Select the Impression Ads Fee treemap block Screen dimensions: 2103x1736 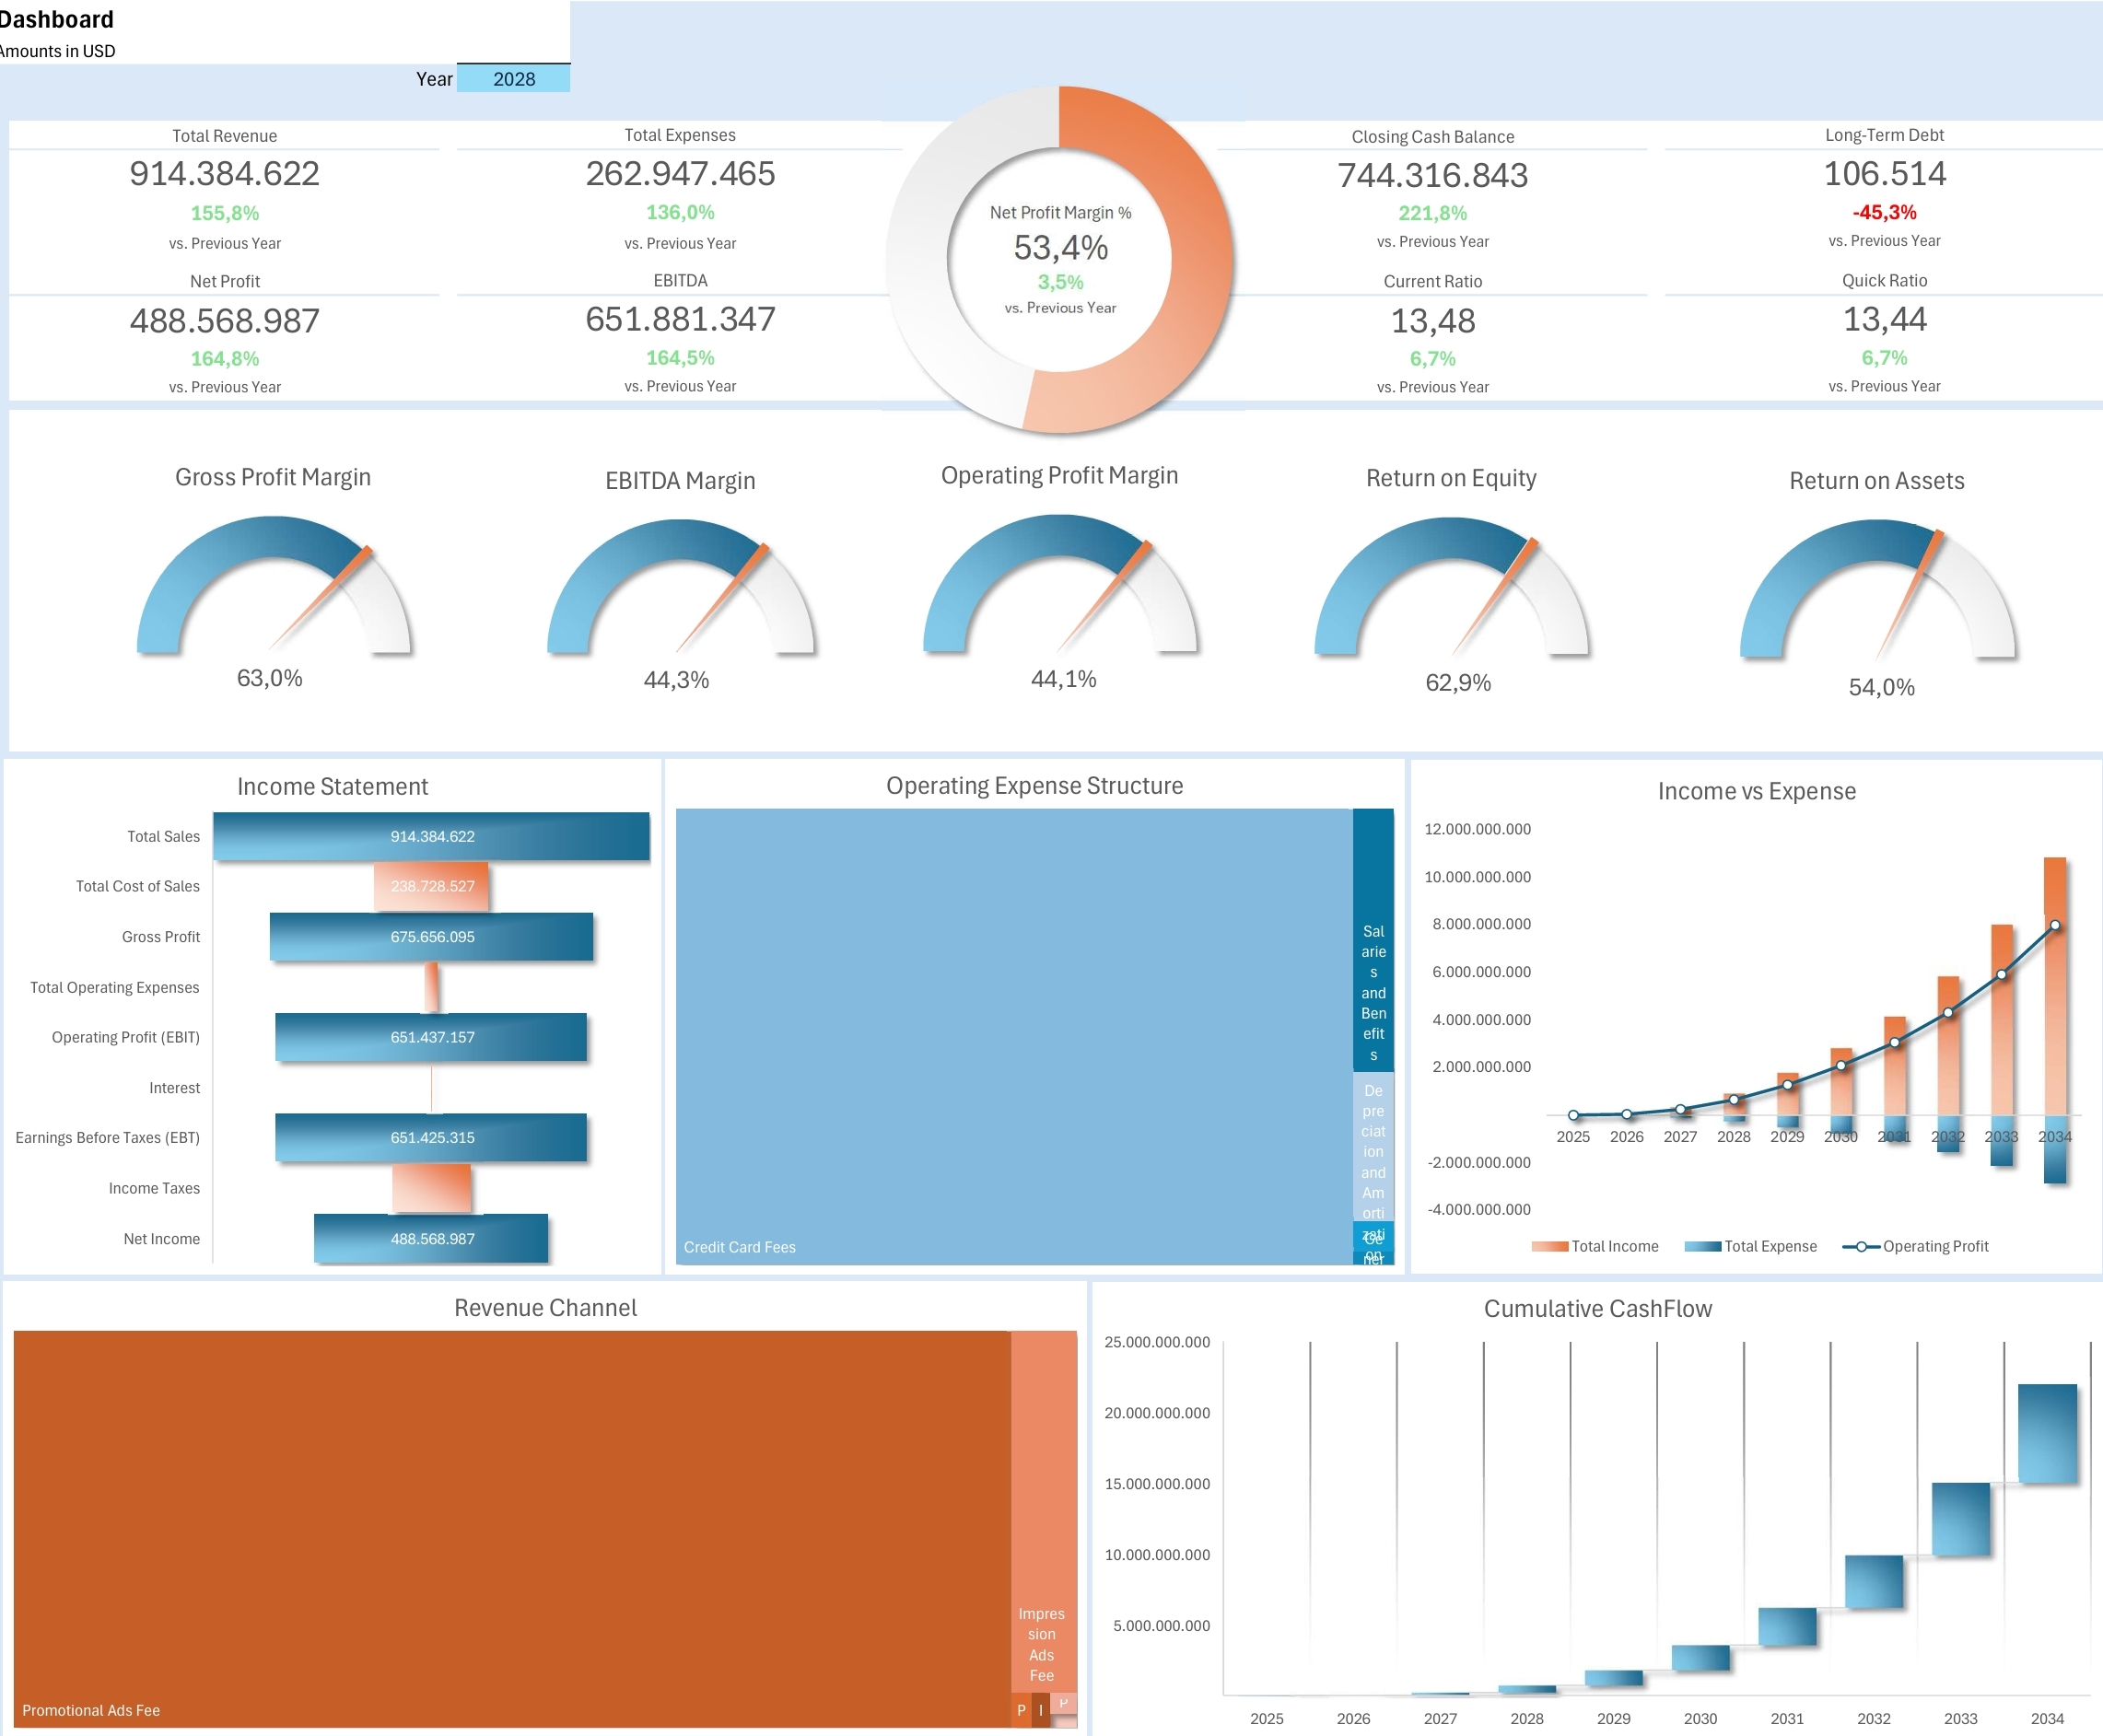1044,1510
